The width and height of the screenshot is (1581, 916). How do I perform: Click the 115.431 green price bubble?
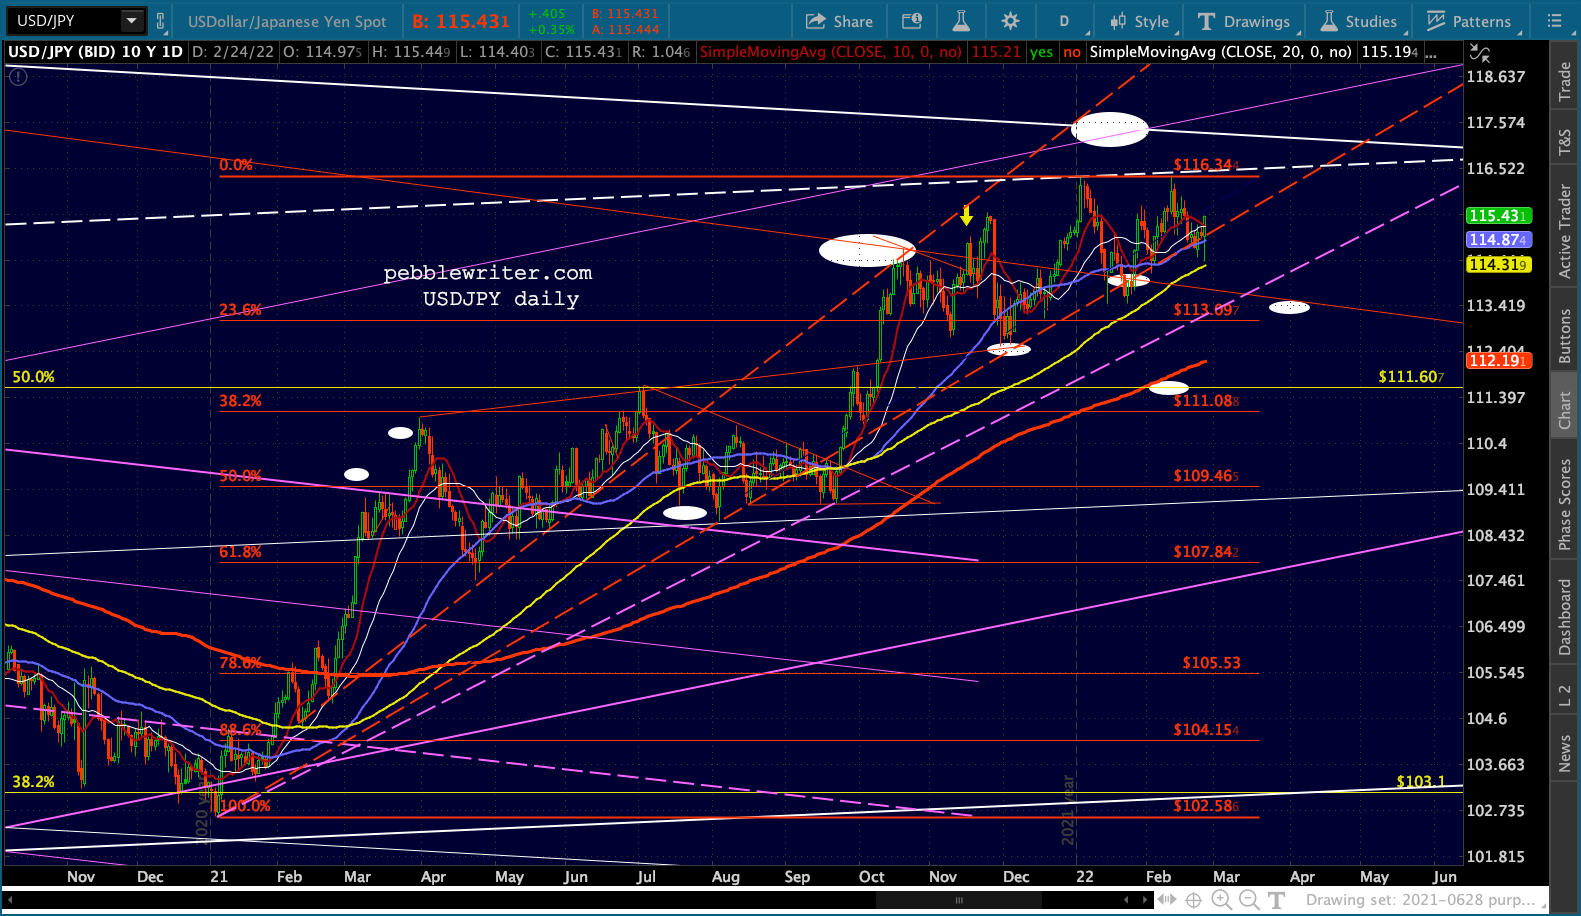[x=1497, y=216]
